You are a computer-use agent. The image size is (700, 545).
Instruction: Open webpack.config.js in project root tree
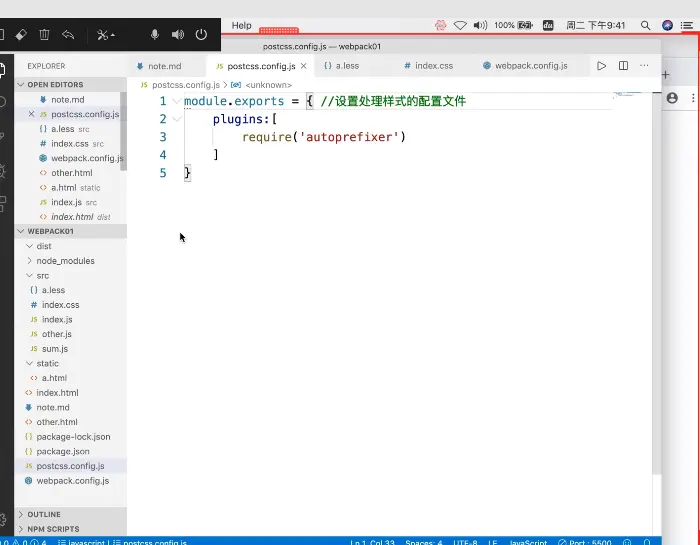point(71,481)
